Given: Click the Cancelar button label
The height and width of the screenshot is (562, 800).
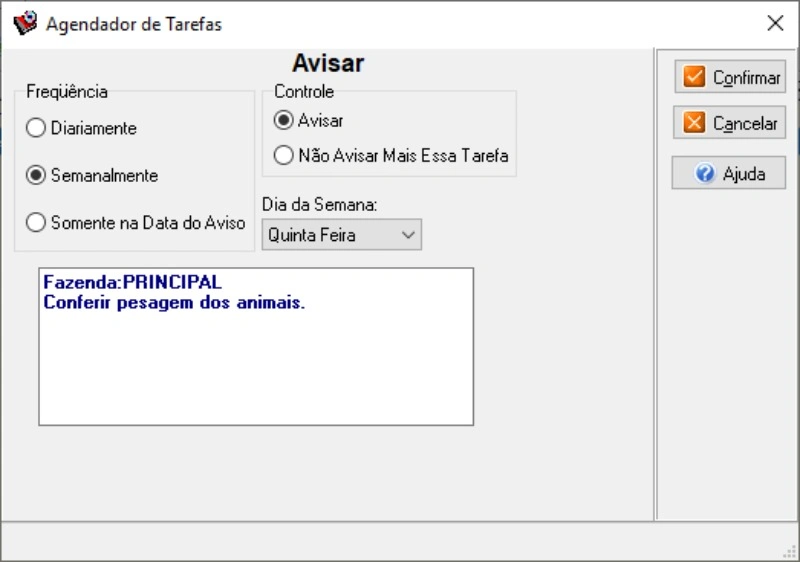Looking at the screenshot, I should tap(745, 123).
